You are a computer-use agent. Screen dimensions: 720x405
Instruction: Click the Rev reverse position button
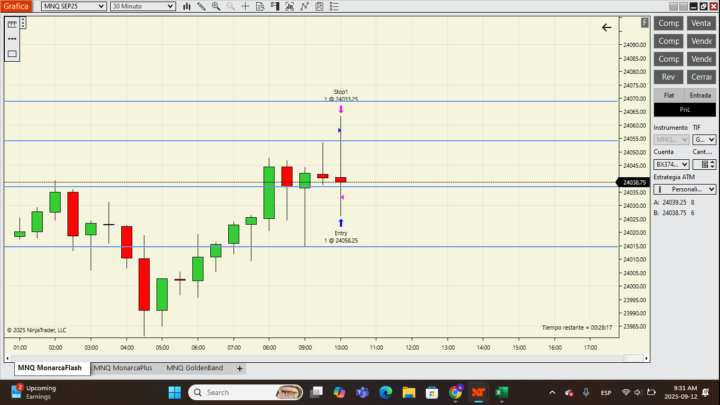pos(668,77)
